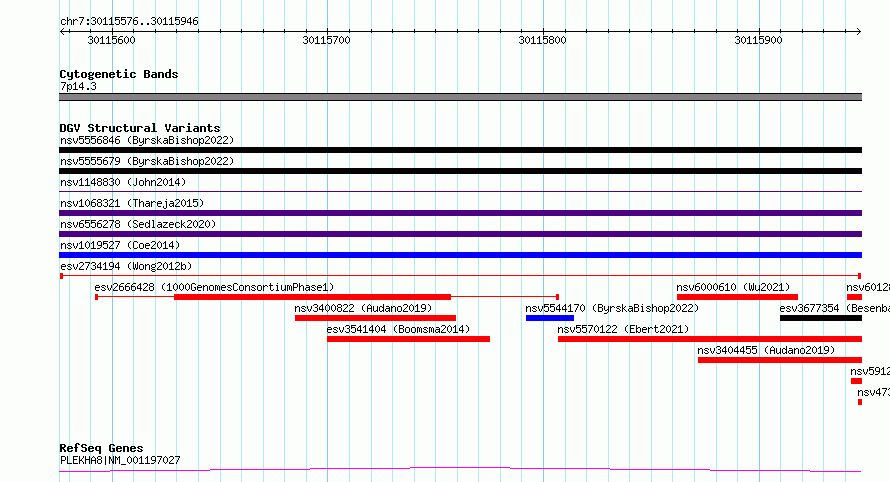Viewport: 890px width, 482px height.
Task: Click the magenta PLEKHA8 gene track line
Action: point(460,470)
